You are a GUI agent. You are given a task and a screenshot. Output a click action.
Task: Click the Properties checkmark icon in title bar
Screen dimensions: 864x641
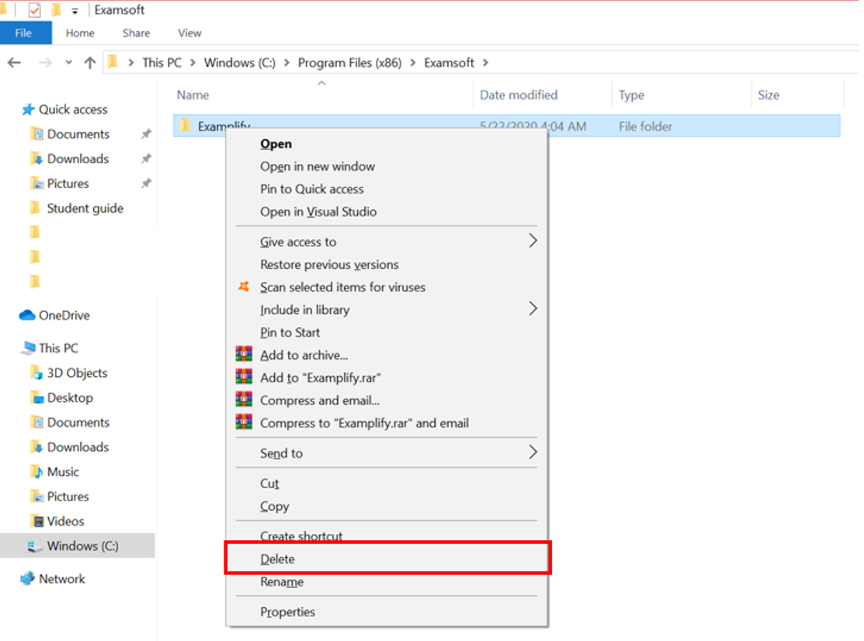pyautogui.click(x=34, y=10)
